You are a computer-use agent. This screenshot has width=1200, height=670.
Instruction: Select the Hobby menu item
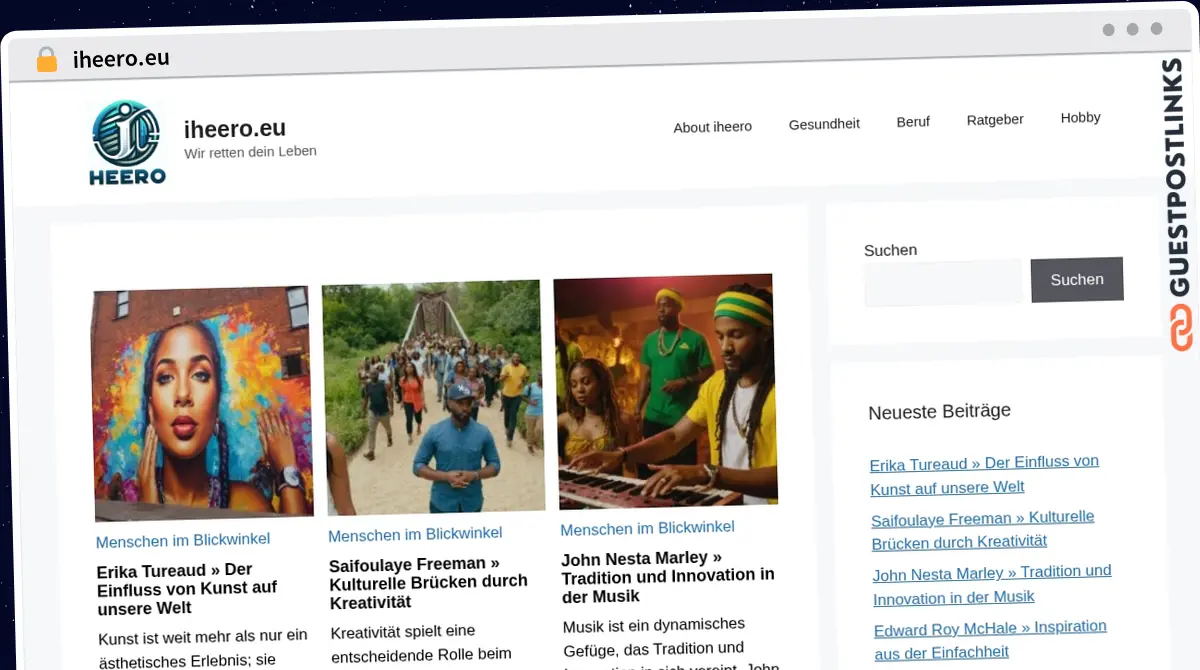tap(1080, 118)
